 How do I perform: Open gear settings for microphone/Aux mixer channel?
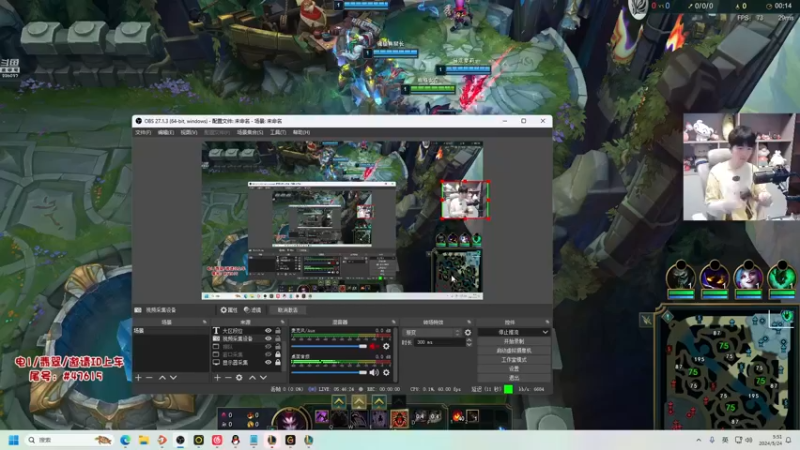pos(386,346)
